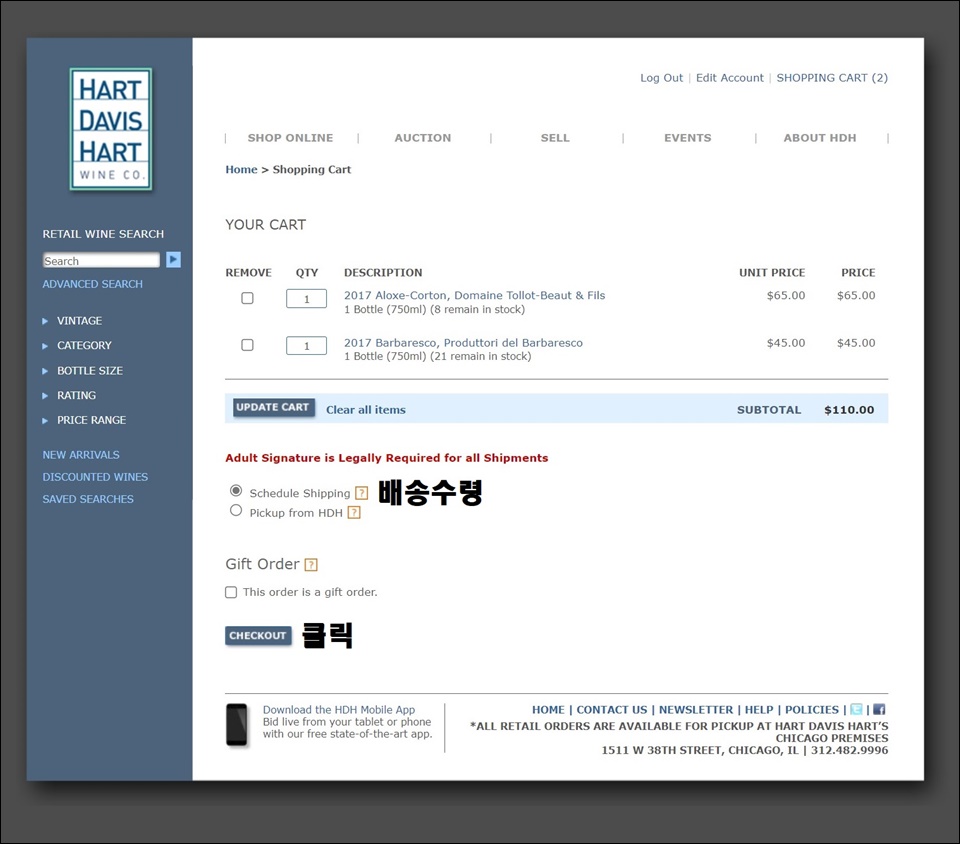Screen dimensions: 960x844
Task: Open the Advanced Search link
Action: pos(92,284)
